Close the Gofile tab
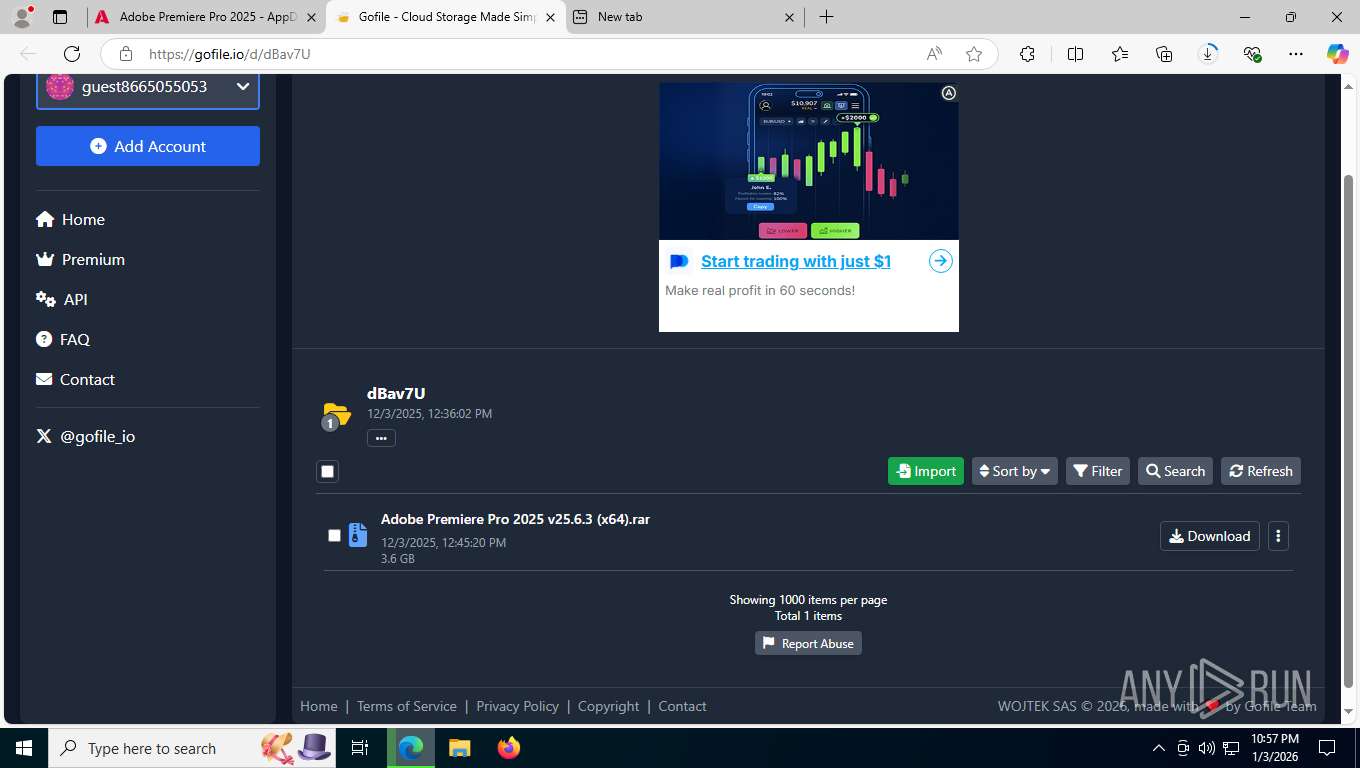This screenshot has width=1360, height=768. pyautogui.click(x=549, y=17)
